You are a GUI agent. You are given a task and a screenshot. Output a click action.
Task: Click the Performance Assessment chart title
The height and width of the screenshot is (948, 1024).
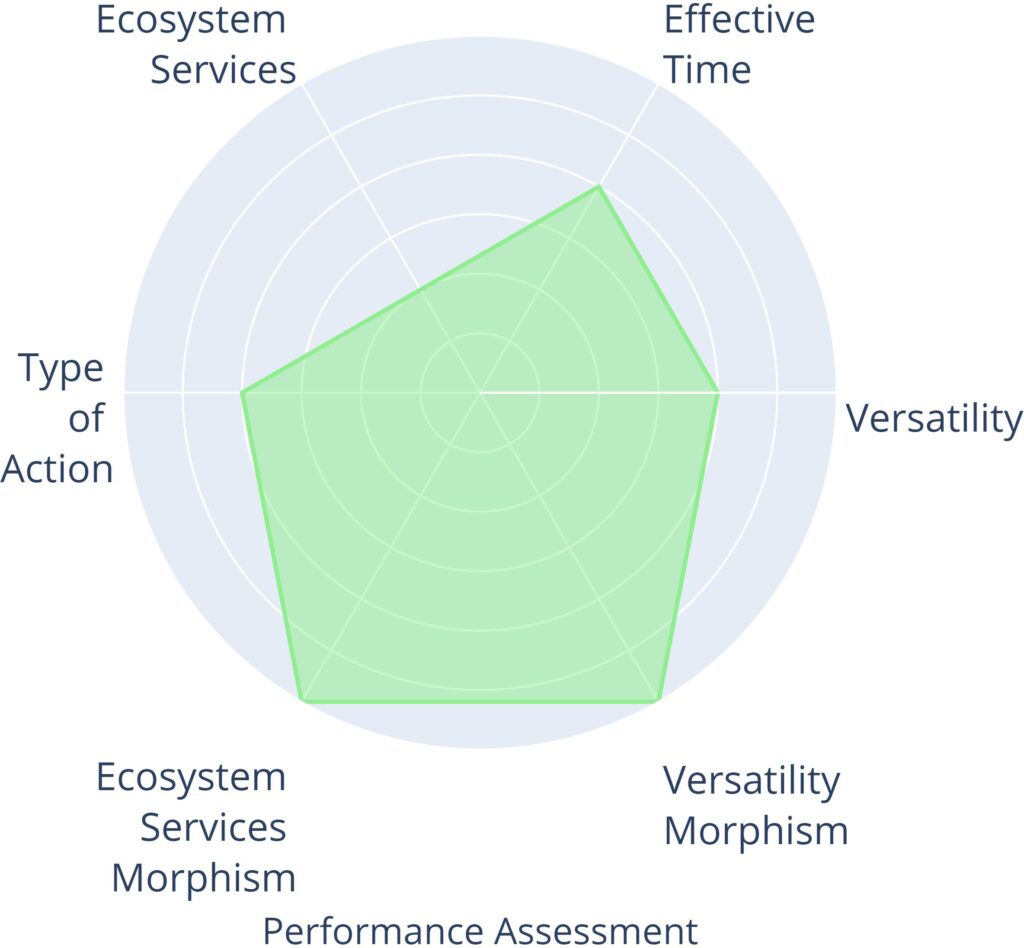click(480, 929)
